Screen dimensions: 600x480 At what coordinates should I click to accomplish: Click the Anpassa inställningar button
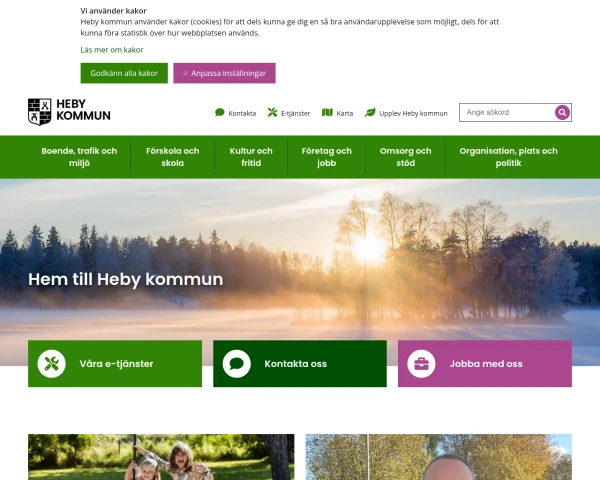pos(224,73)
